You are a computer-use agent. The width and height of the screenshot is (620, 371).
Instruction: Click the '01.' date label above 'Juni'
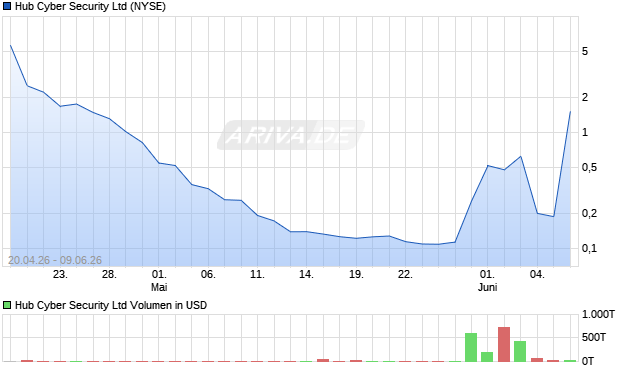point(487,274)
